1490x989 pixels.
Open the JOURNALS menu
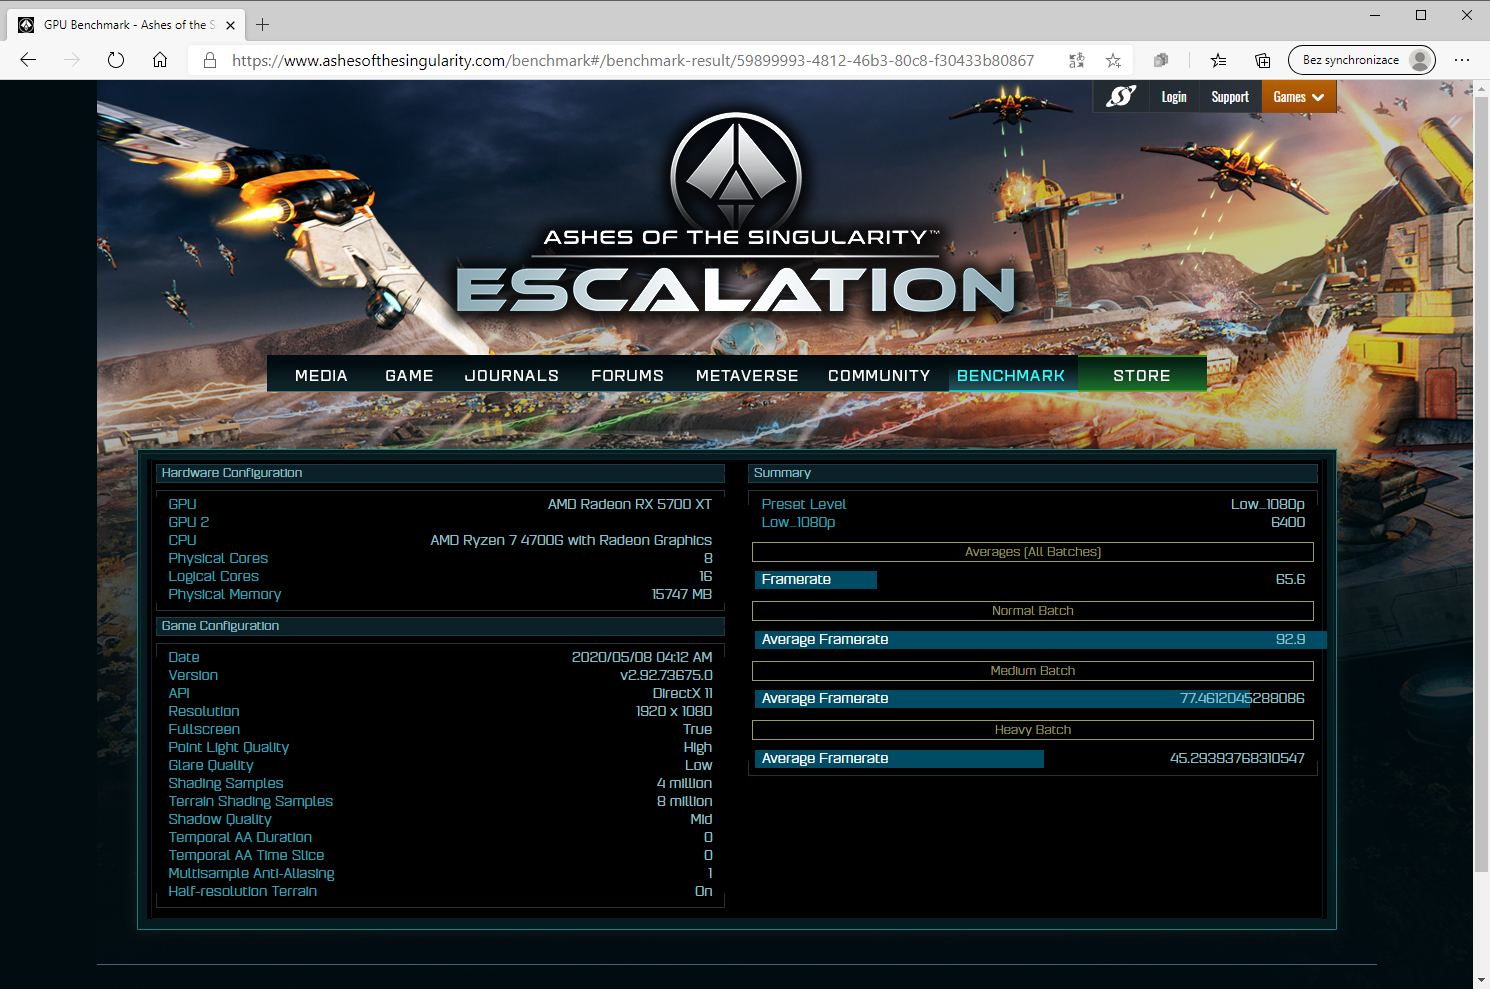[x=511, y=375]
